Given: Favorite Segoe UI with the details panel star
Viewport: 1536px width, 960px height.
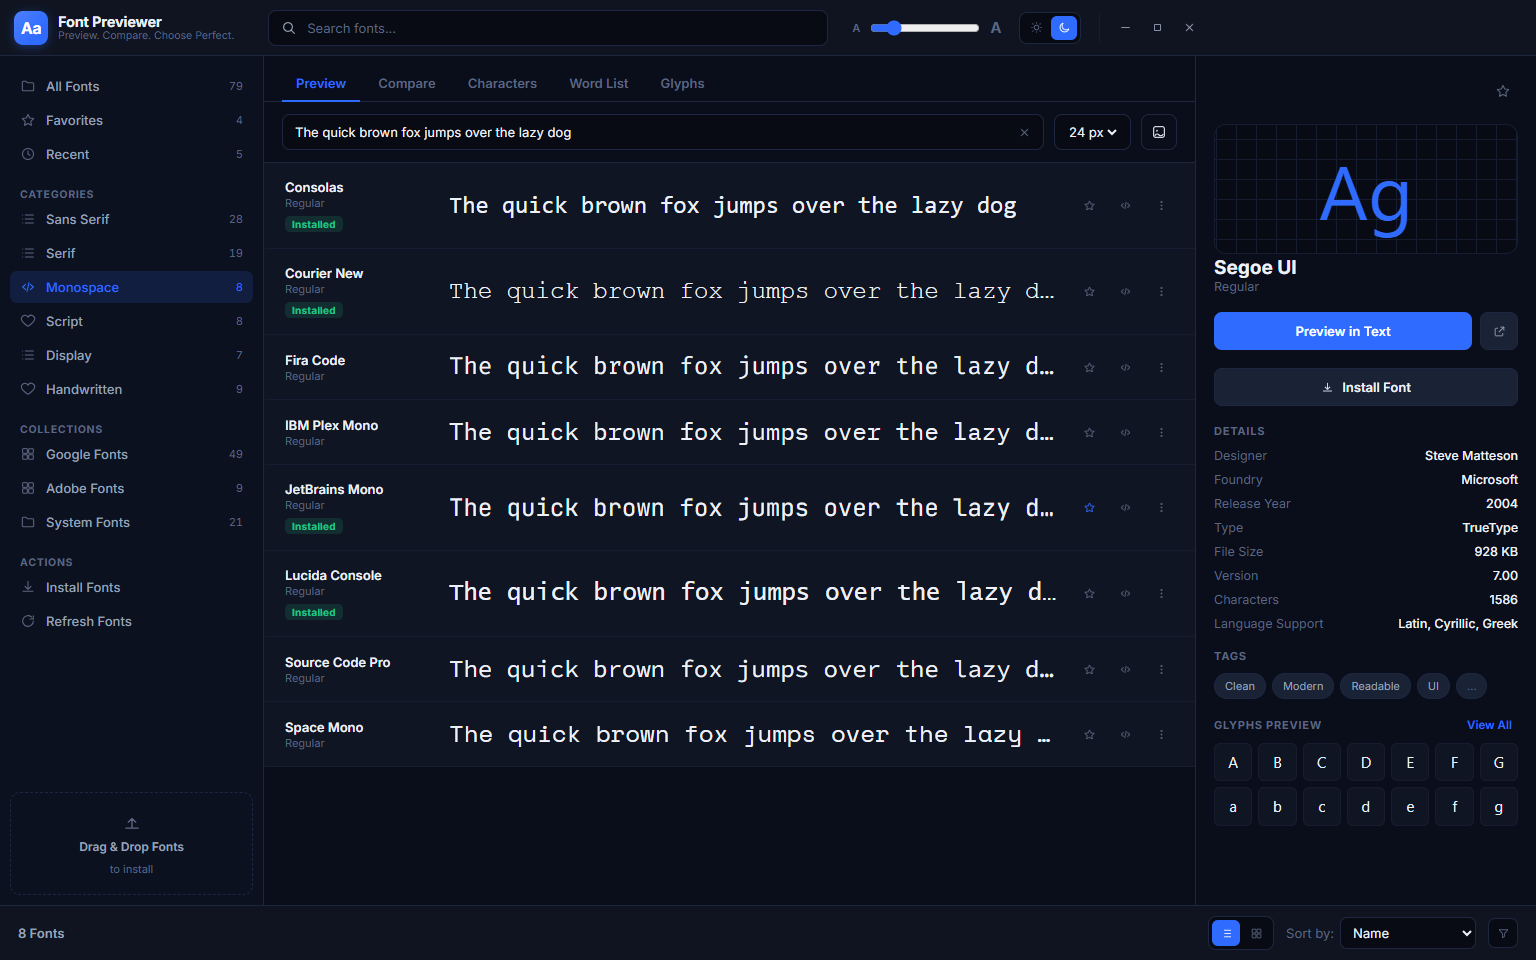Looking at the screenshot, I should click(1502, 91).
